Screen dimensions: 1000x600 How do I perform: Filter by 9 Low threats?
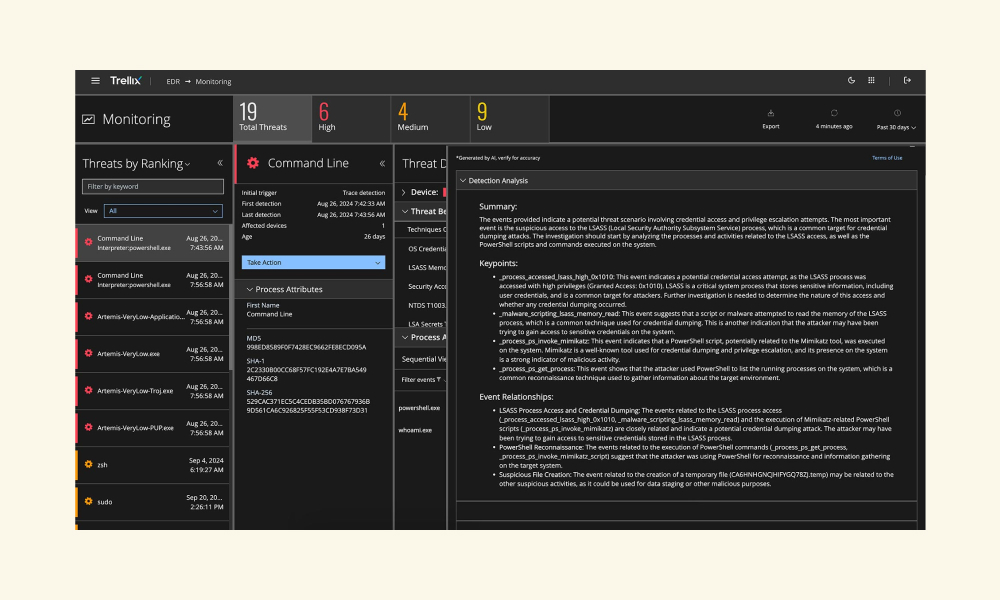[x=510, y=118]
